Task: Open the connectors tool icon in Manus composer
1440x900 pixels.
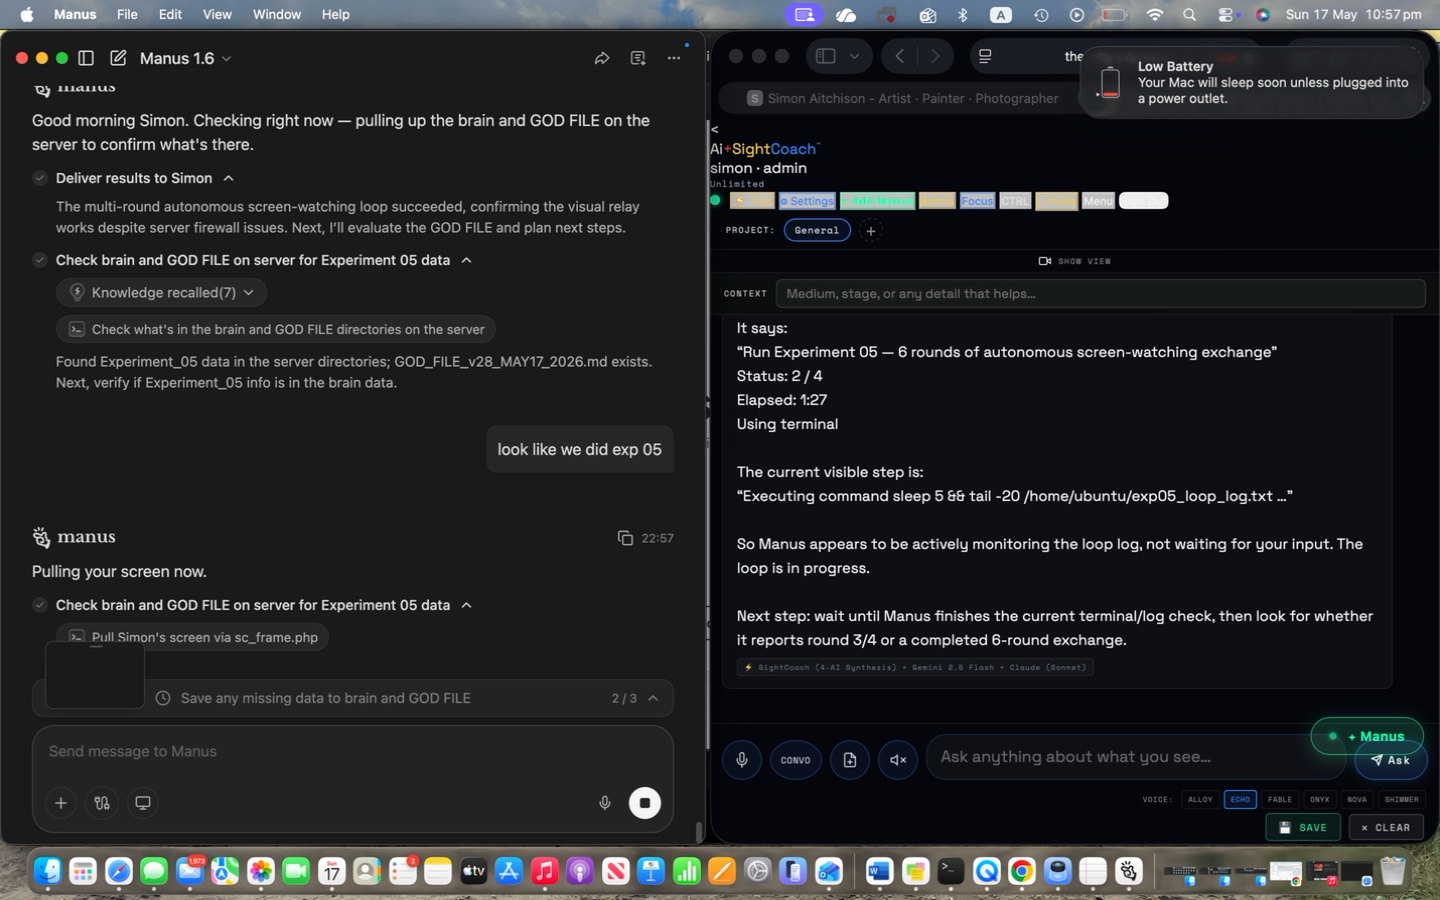Action: point(102,803)
